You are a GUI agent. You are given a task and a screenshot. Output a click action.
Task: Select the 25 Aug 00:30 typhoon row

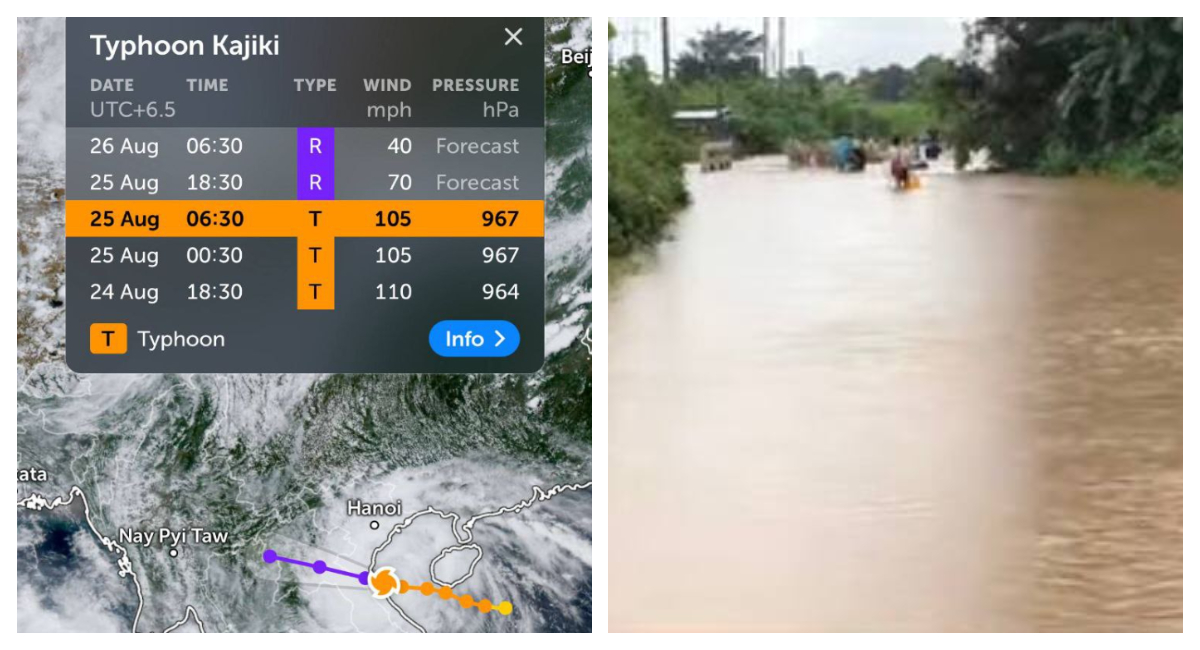coord(305,255)
